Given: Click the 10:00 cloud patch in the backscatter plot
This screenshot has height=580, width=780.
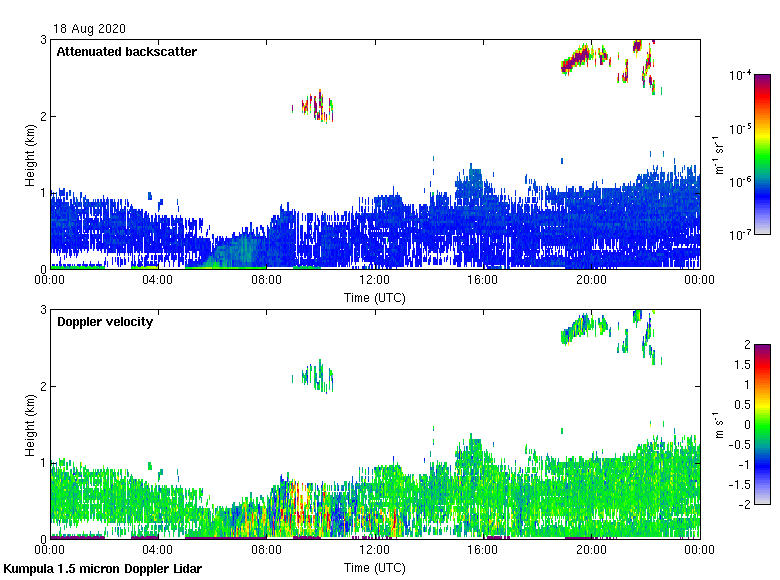Looking at the screenshot, I should tap(318, 105).
